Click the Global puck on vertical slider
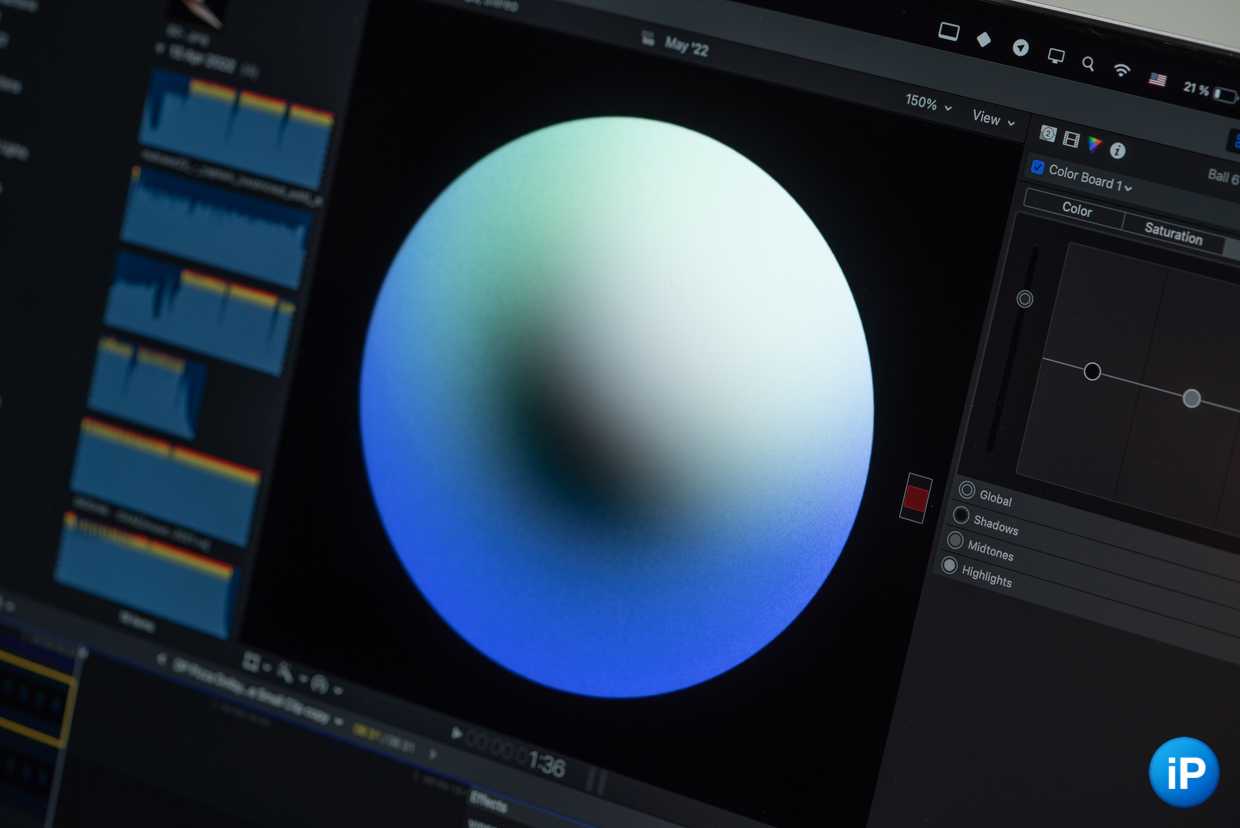This screenshot has width=1240, height=828. [1024, 299]
